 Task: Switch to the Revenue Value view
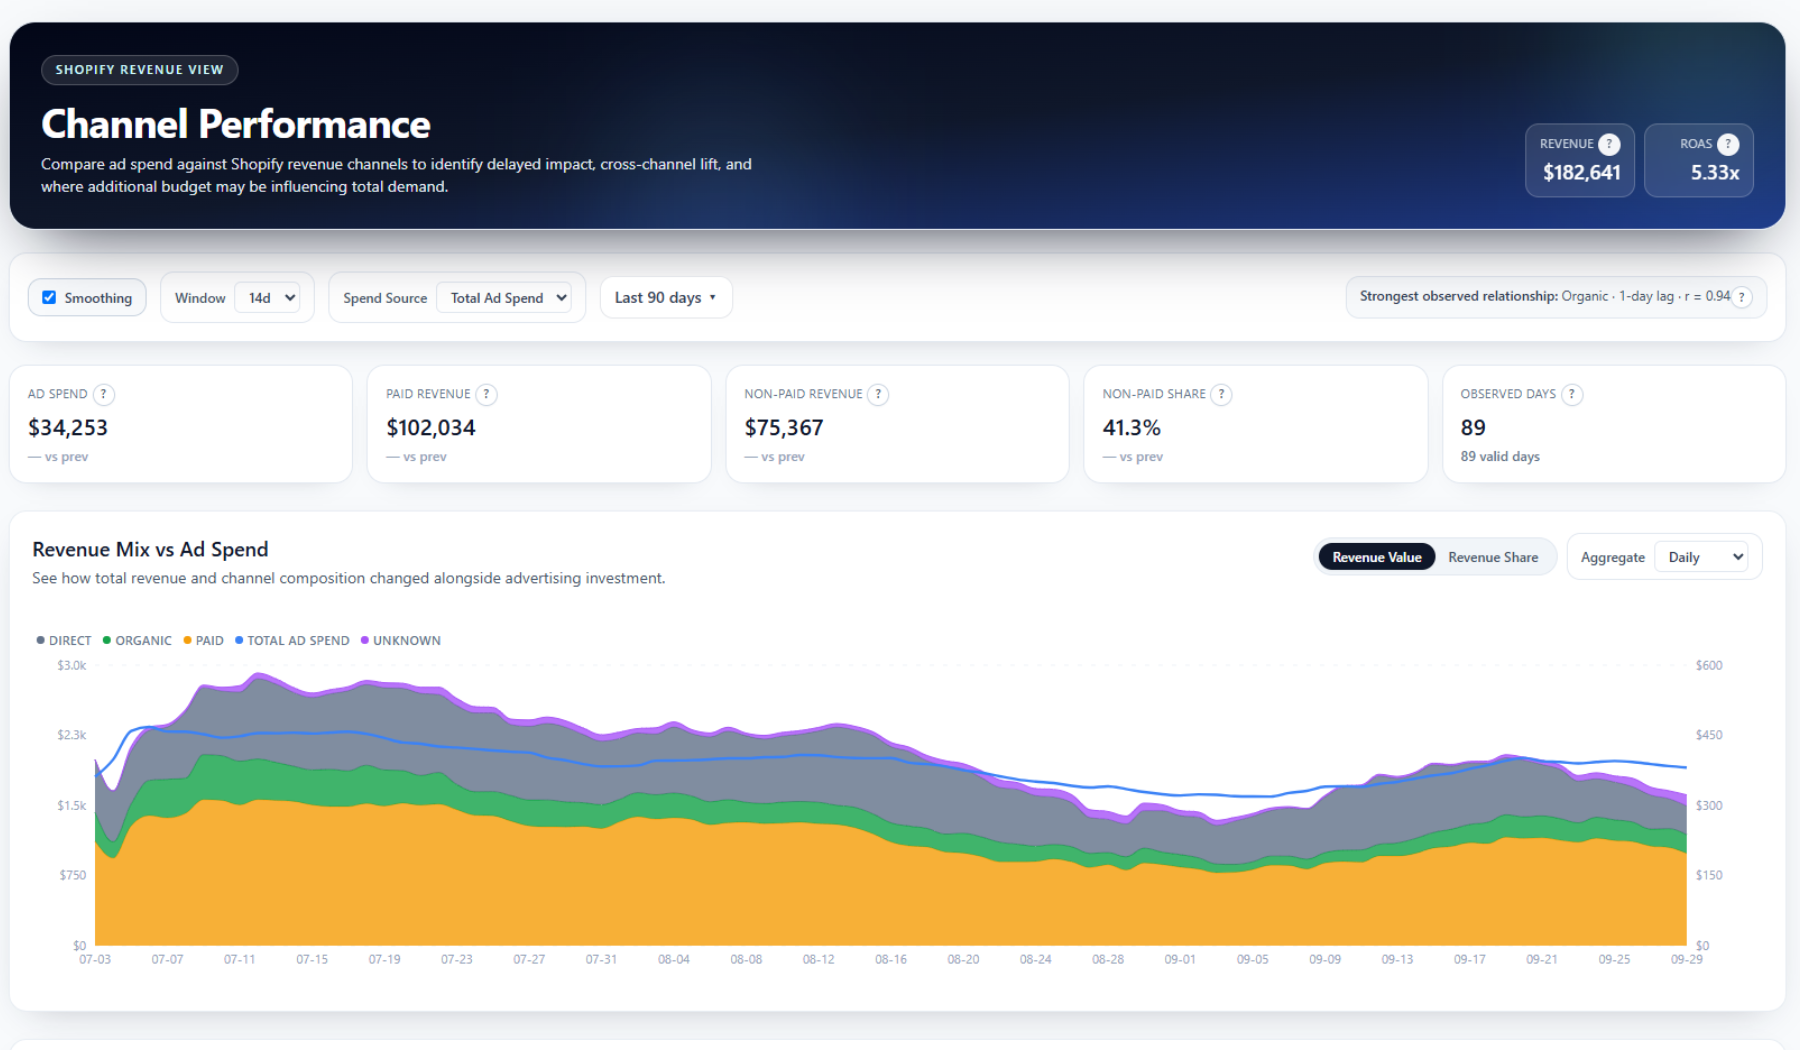tap(1377, 557)
